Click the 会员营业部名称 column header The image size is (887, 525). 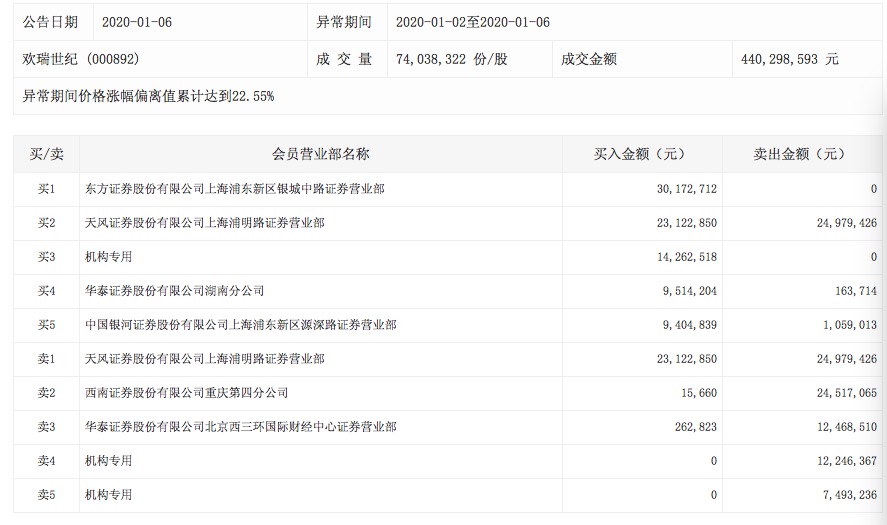coord(320,154)
